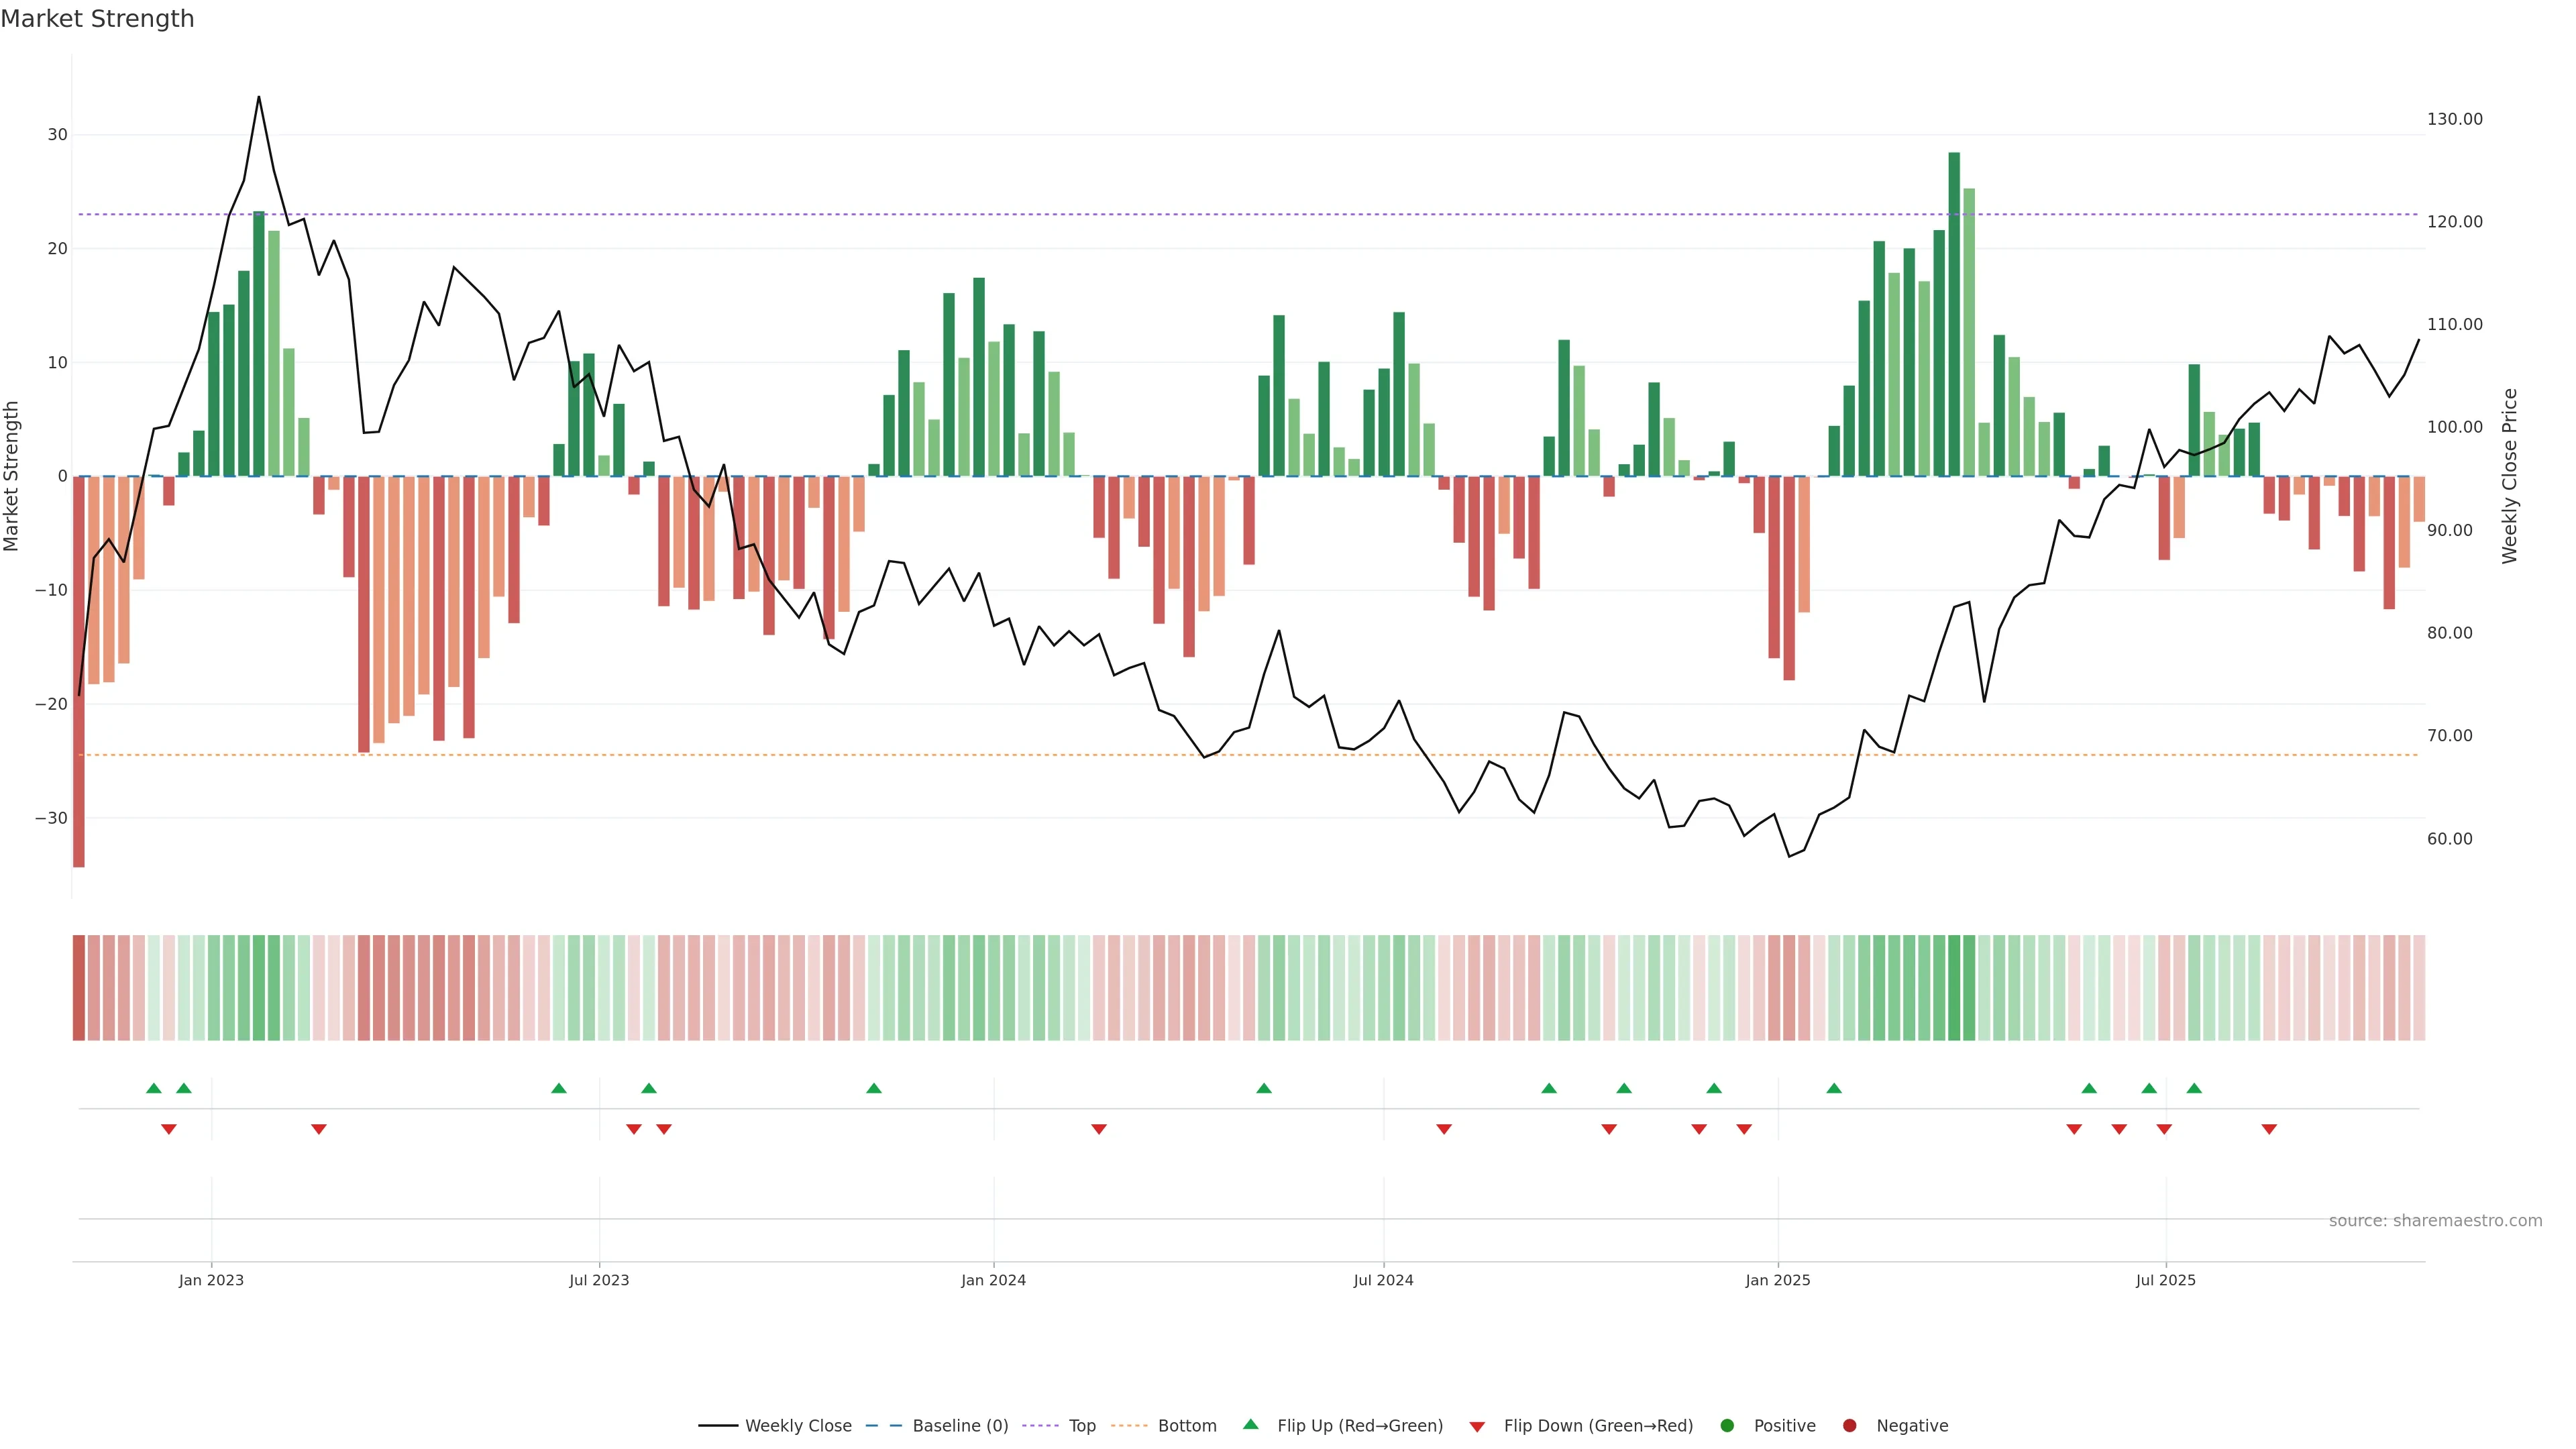Click the flip-up marker before Jan 2024
The width and height of the screenshot is (2576, 1449).
[874, 1088]
